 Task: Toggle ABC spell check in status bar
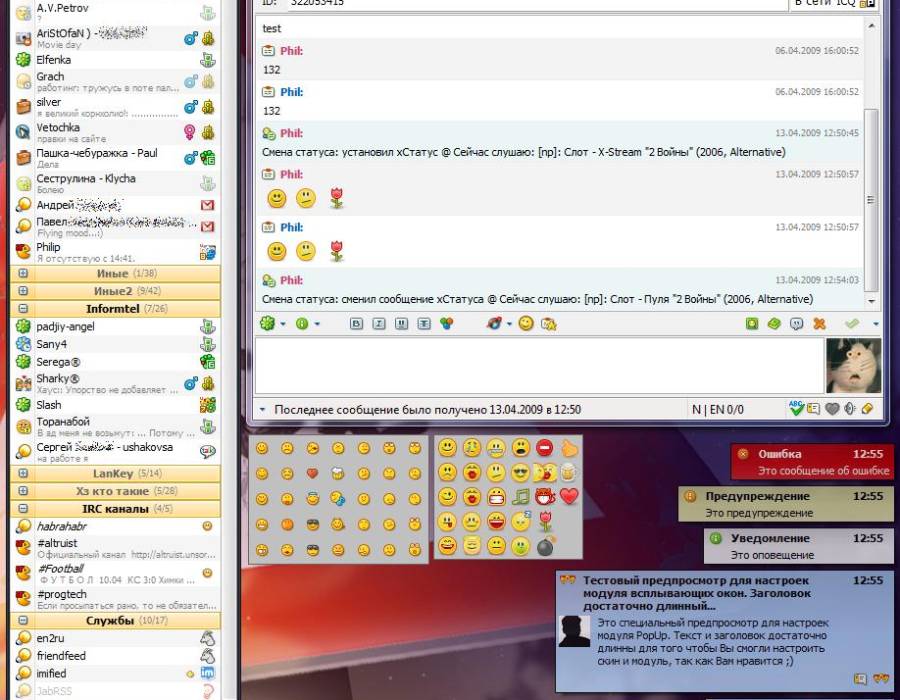pos(796,409)
